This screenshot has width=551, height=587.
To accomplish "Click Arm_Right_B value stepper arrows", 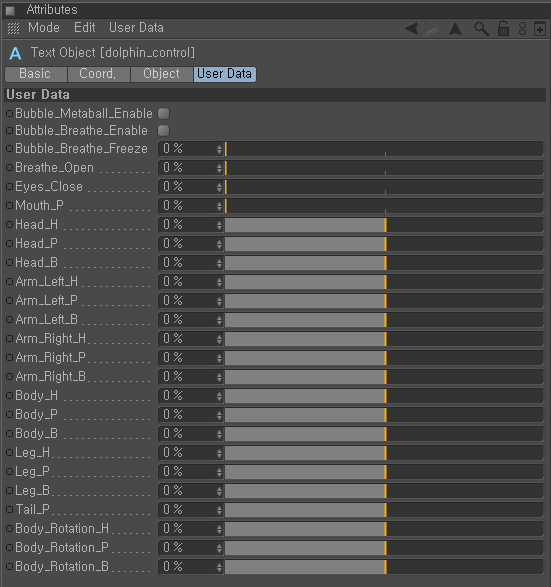I will tap(219, 377).
